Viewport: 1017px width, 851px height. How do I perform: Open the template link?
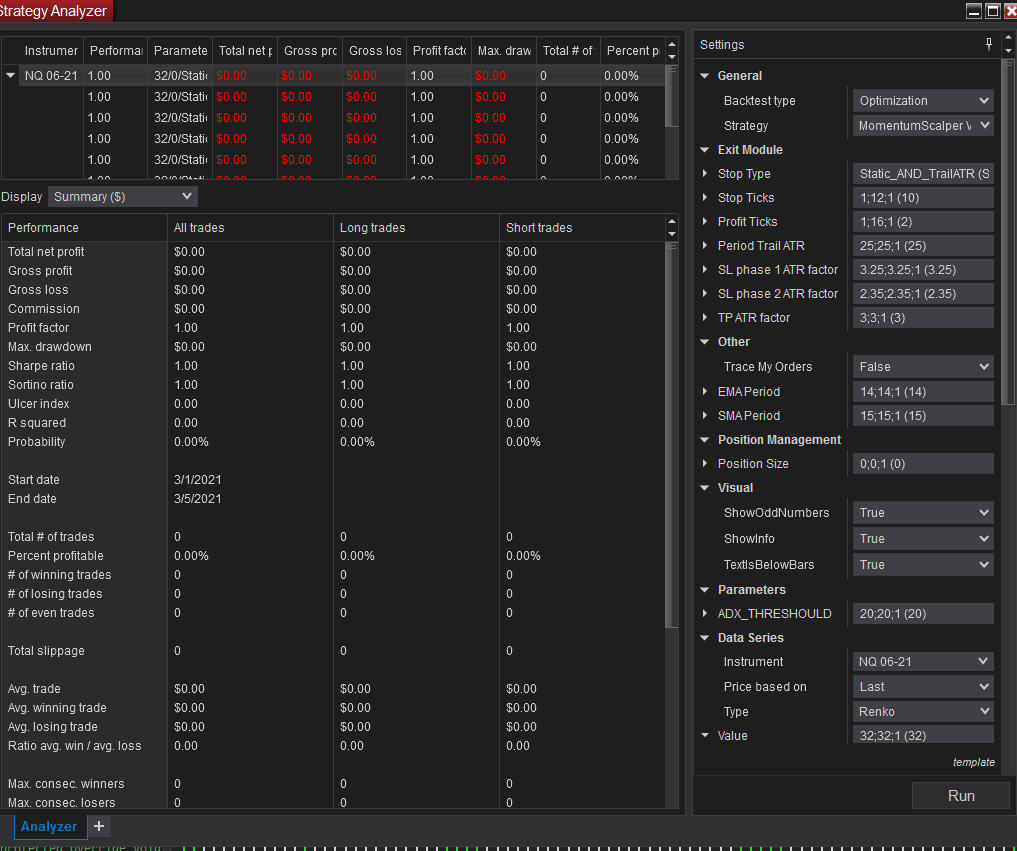pos(973,762)
